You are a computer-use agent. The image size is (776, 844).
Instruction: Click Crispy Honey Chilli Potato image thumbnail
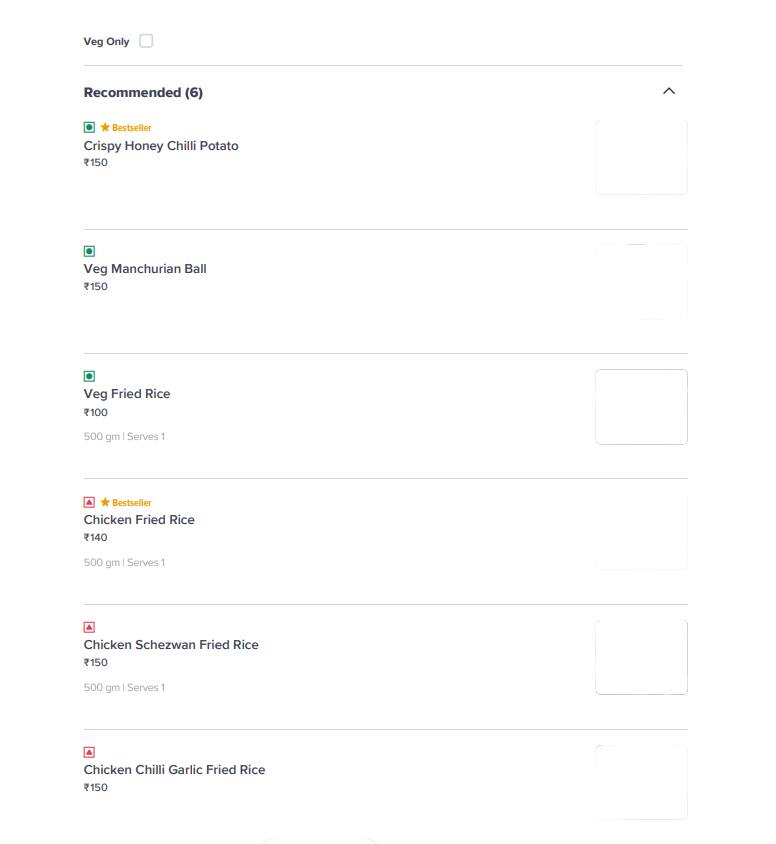(x=641, y=157)
